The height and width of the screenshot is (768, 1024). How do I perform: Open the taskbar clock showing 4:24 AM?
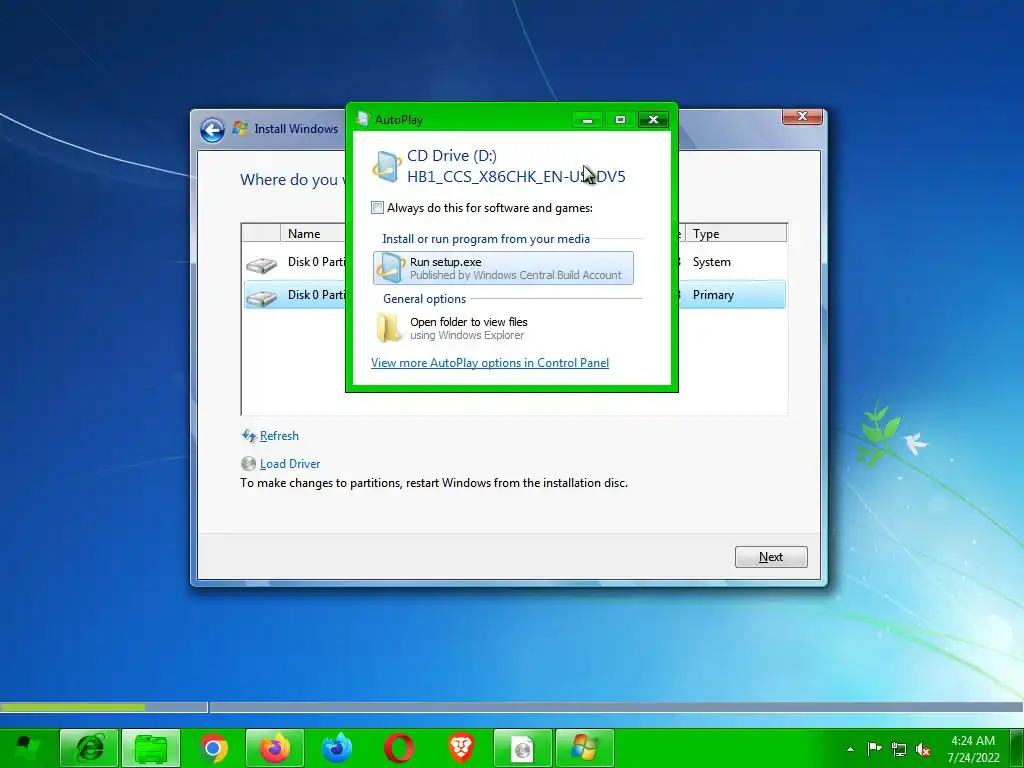point(973,749)
